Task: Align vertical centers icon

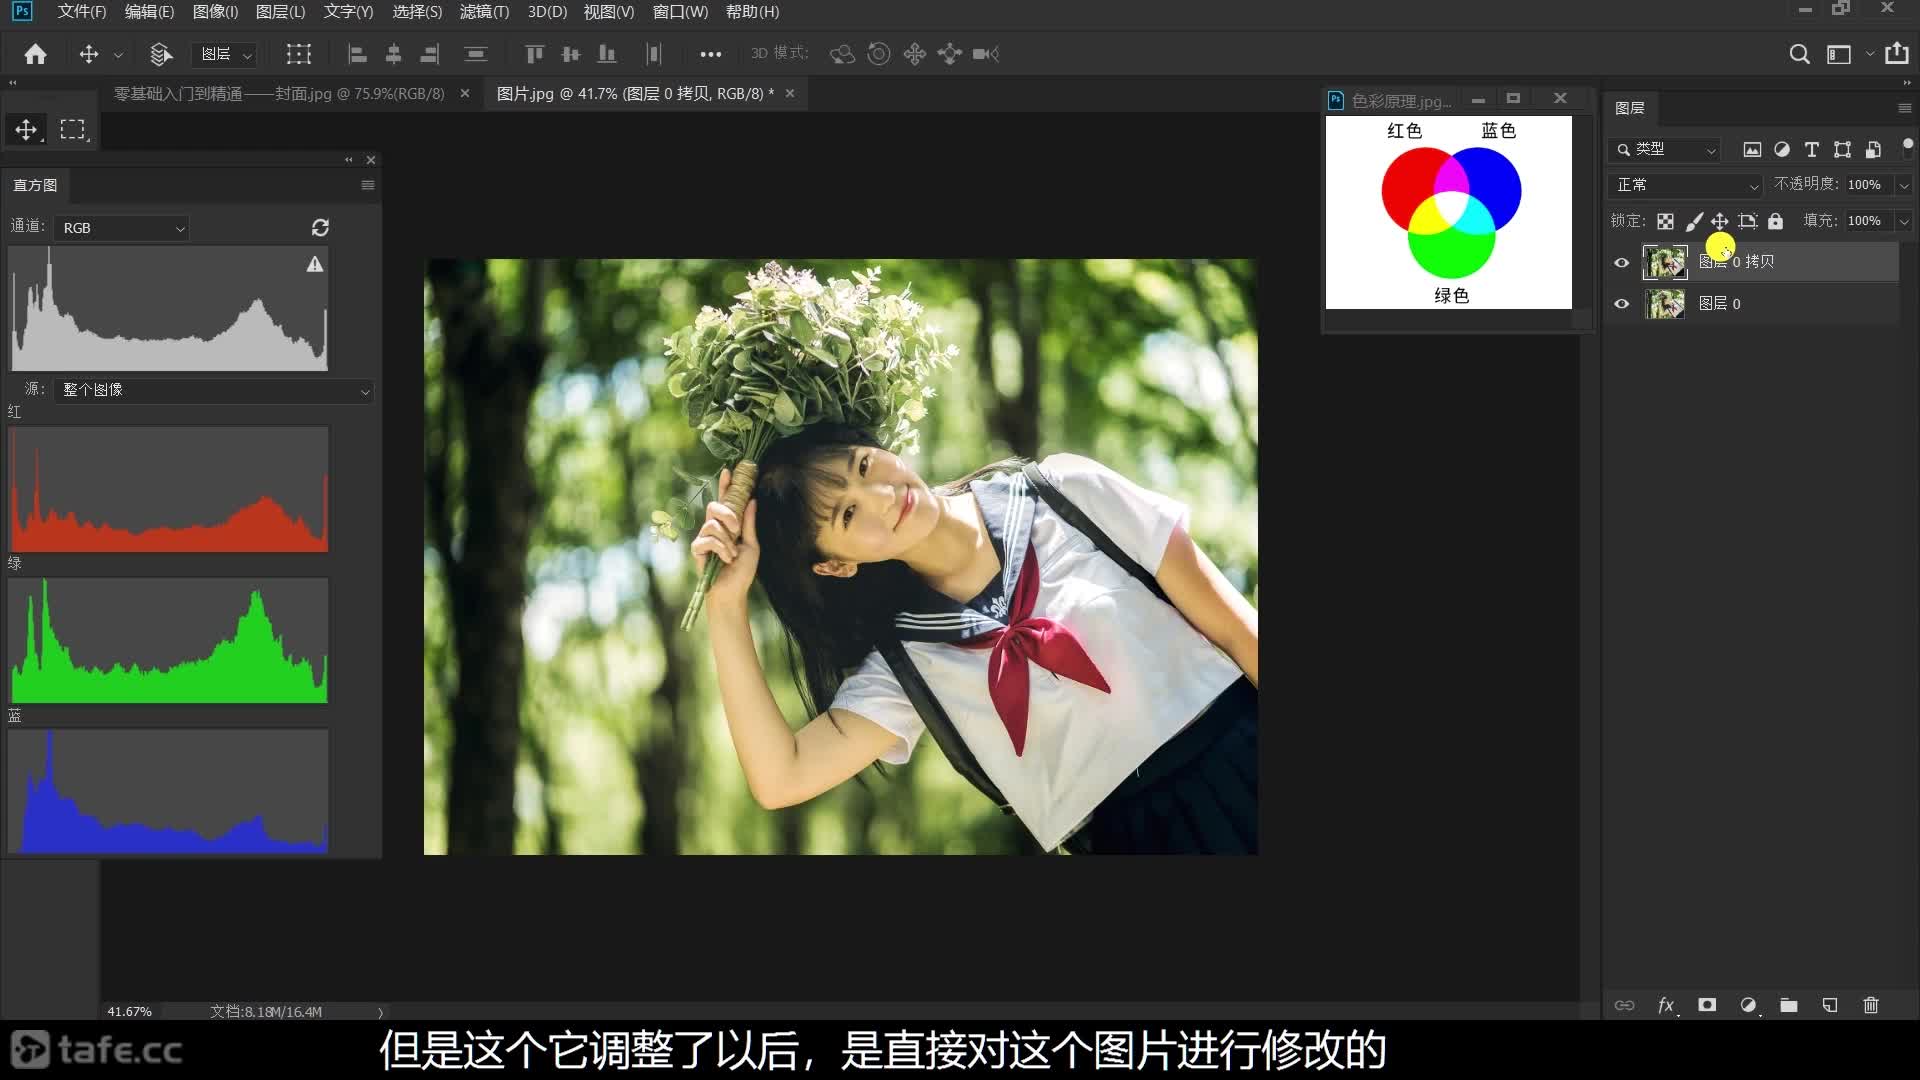Action: pyautogui.click(x=571, y=54)
